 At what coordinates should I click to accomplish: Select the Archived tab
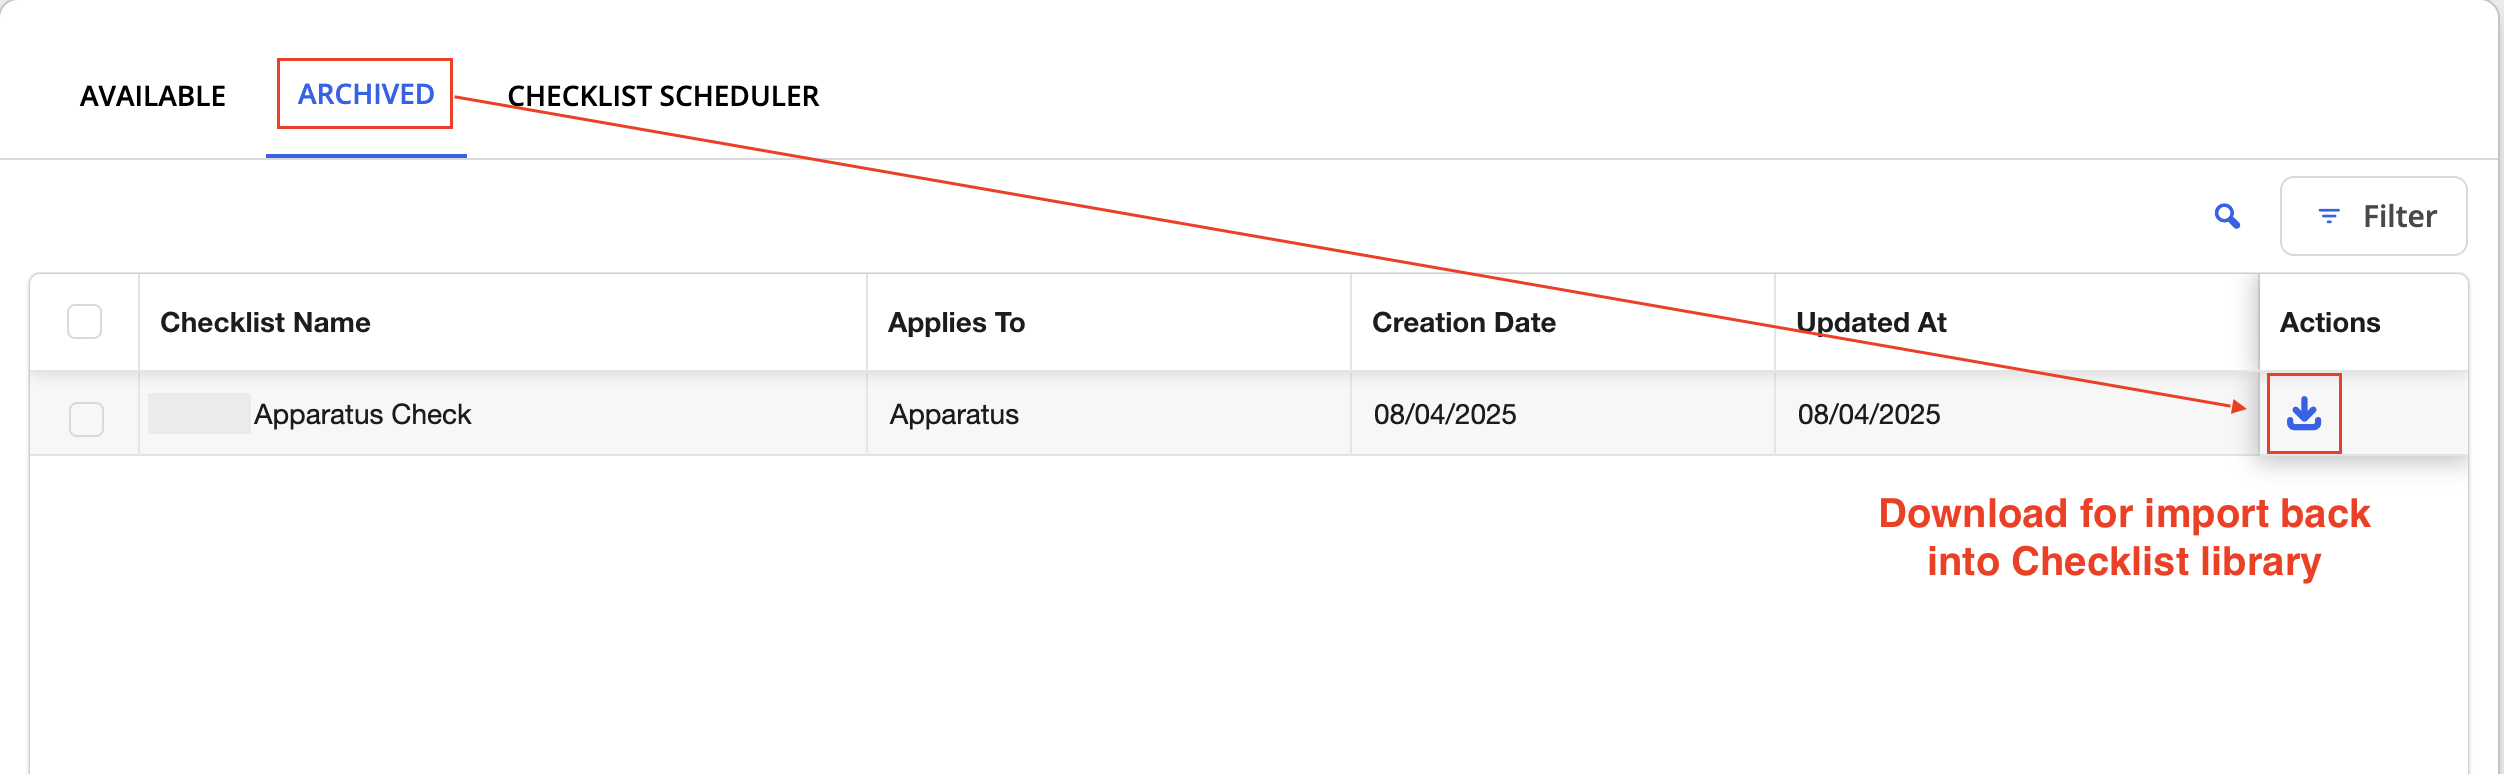pos(366,94)
